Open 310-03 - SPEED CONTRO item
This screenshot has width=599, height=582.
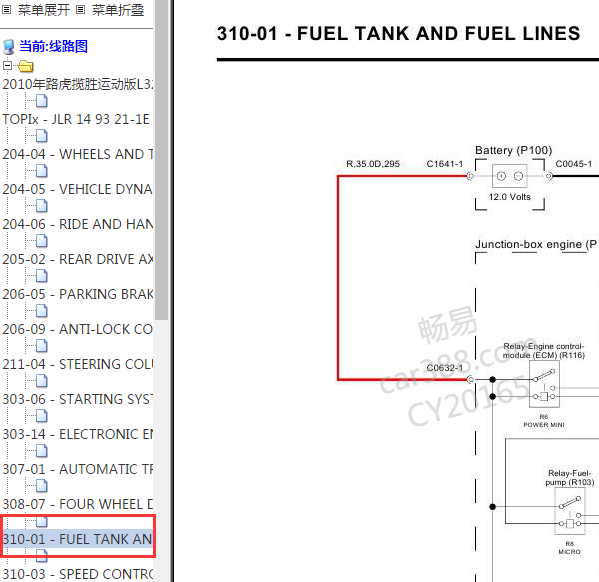point(78,574)
